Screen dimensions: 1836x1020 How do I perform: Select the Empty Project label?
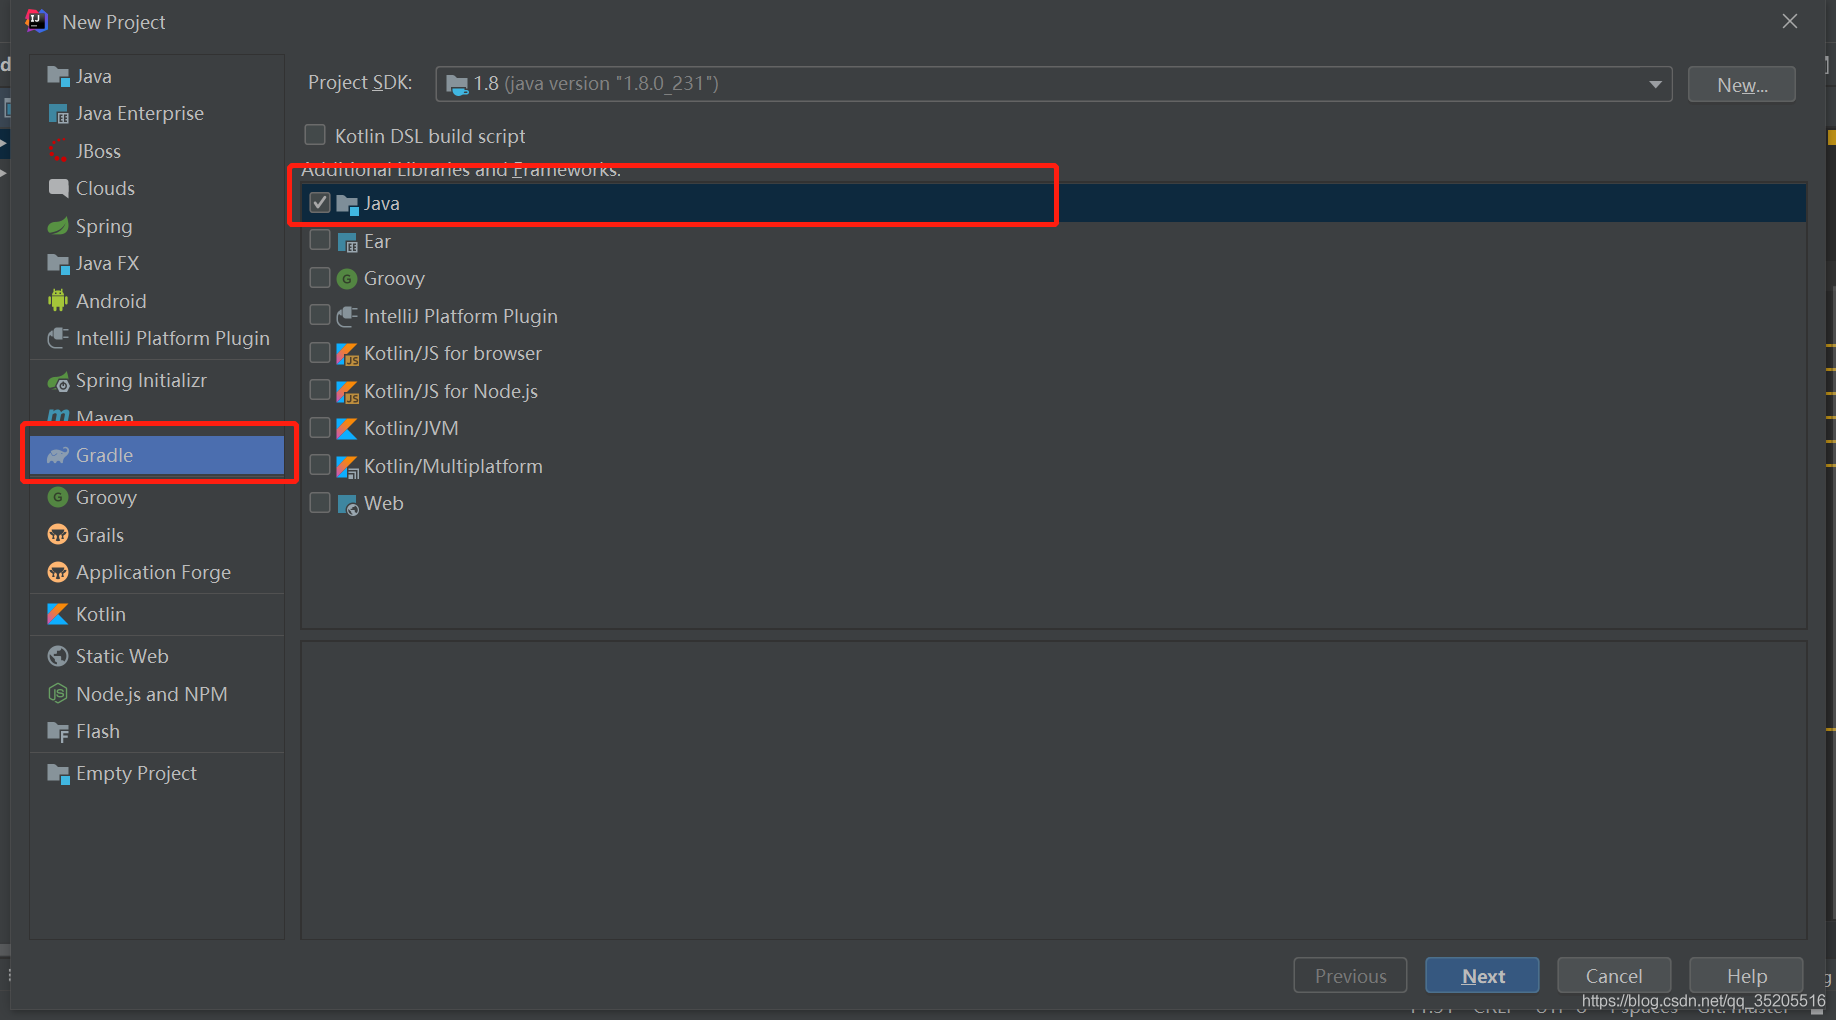click(x=136, y=773)
